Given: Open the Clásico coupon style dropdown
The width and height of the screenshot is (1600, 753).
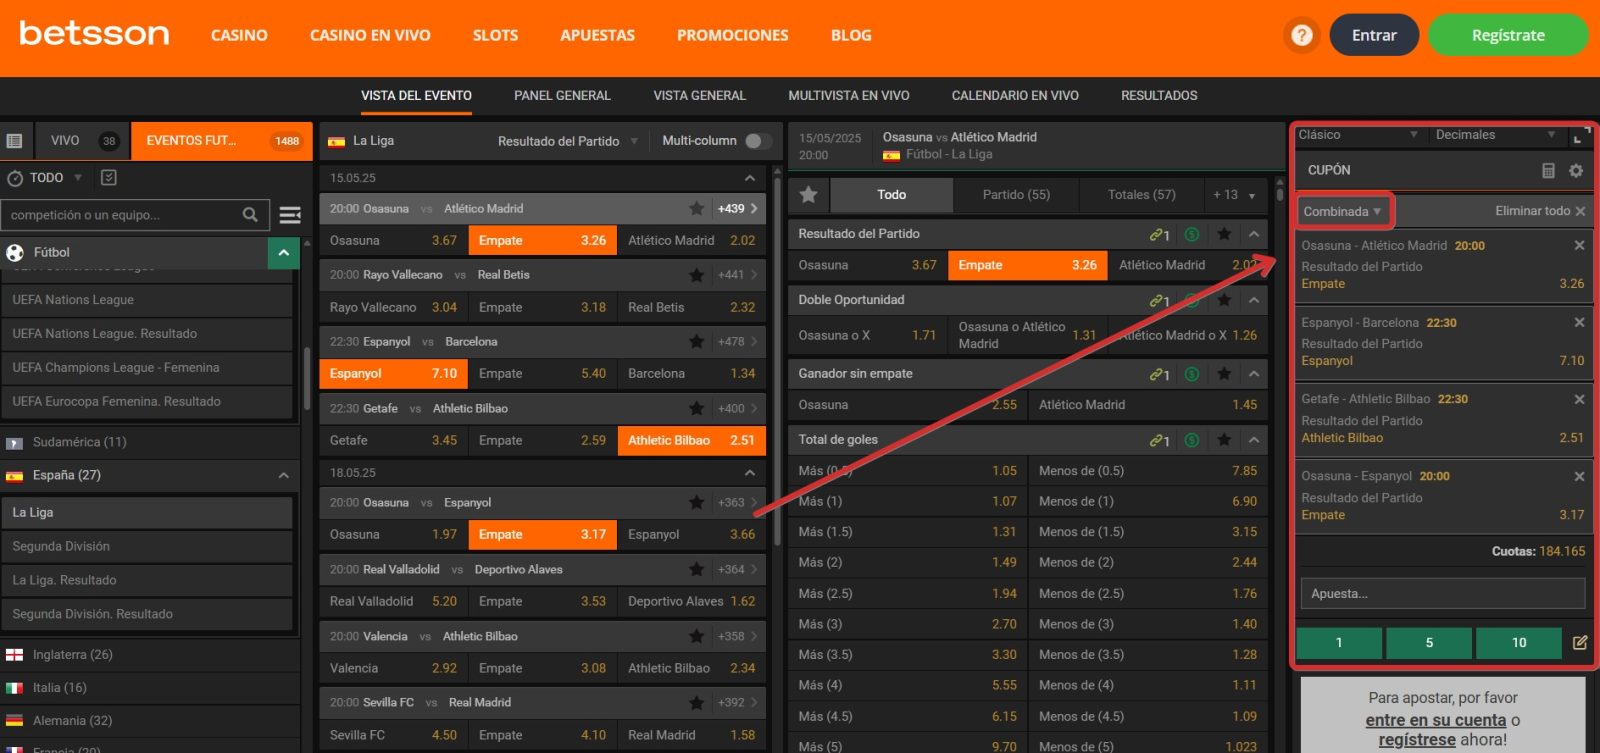Looking at the screenshot, I should (x=1358, y=135).
